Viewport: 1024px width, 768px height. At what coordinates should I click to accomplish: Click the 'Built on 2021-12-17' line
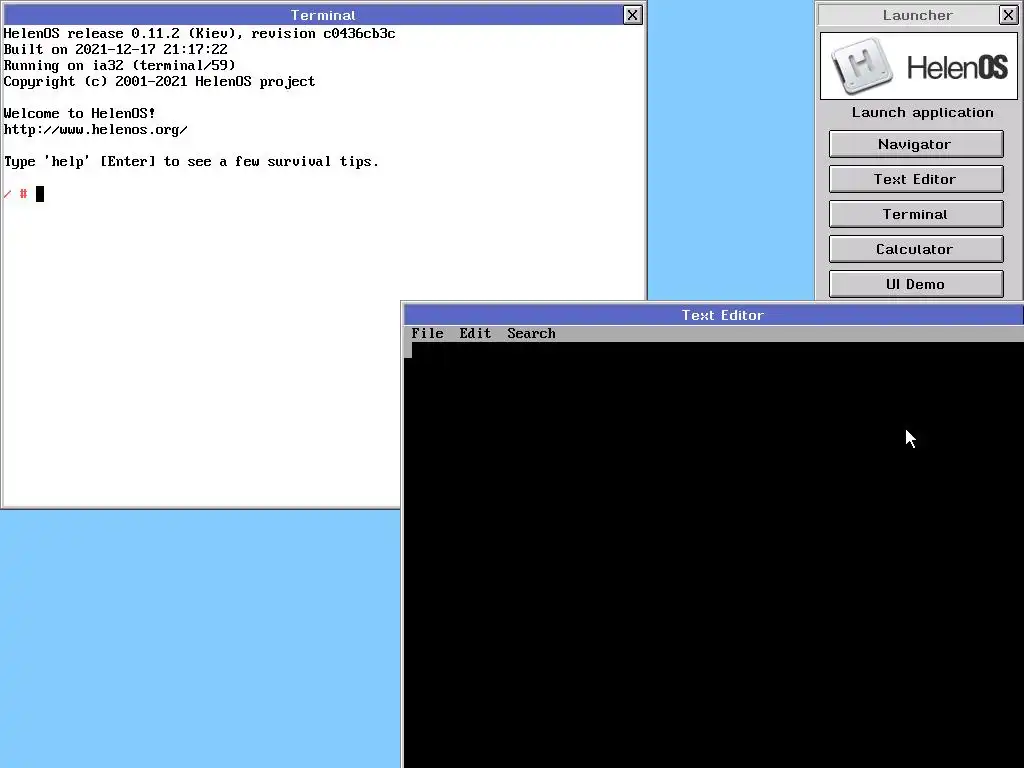click(116, 50)
